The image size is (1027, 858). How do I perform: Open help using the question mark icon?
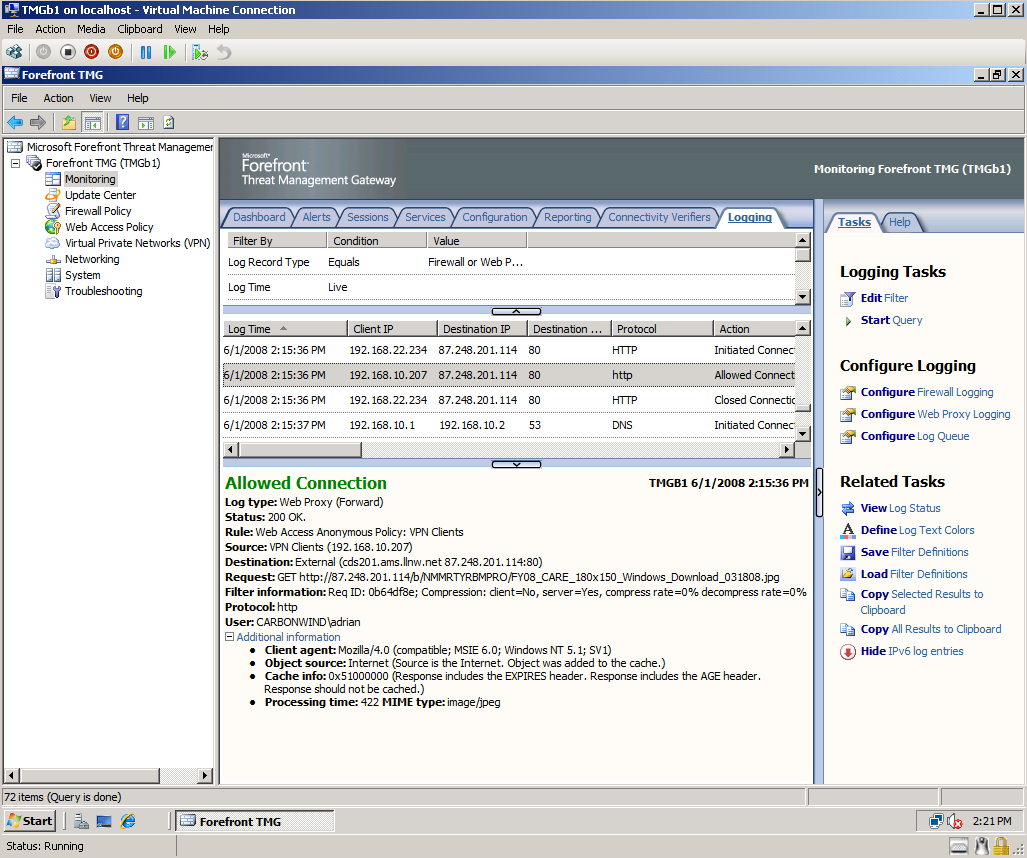(122, 122)
